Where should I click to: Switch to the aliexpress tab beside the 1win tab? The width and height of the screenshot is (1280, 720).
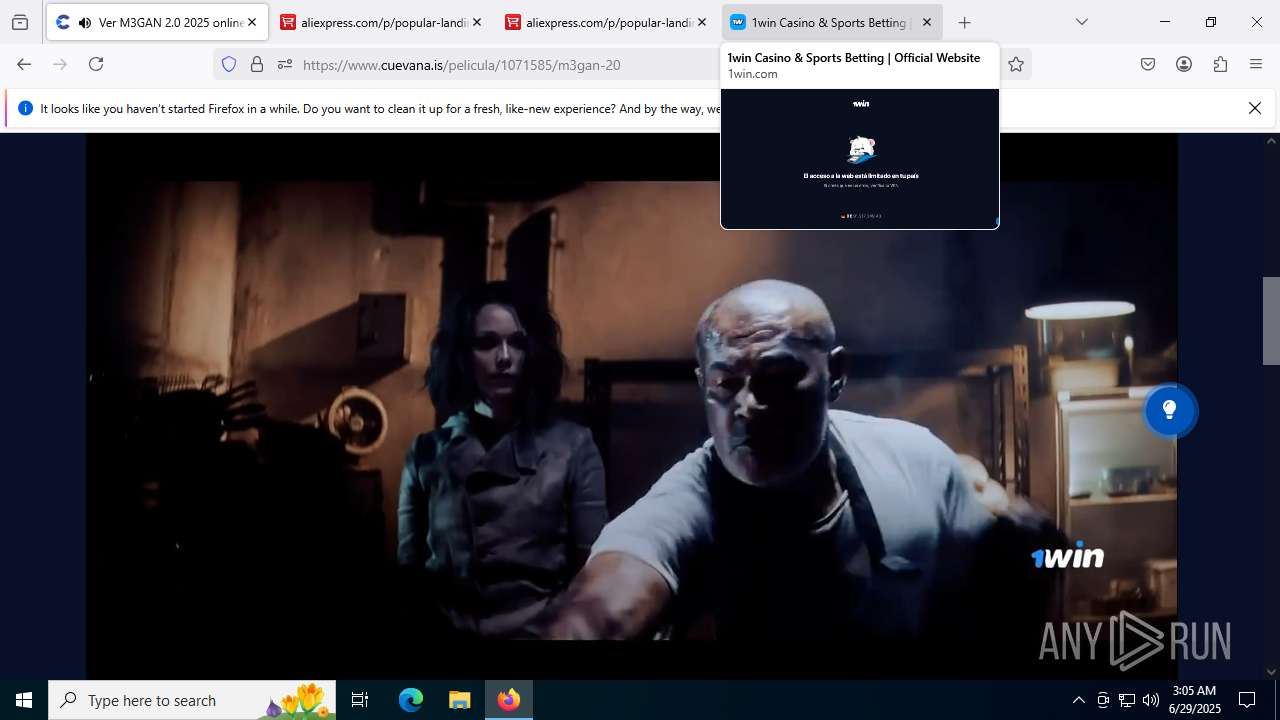[x=606, y=22]
